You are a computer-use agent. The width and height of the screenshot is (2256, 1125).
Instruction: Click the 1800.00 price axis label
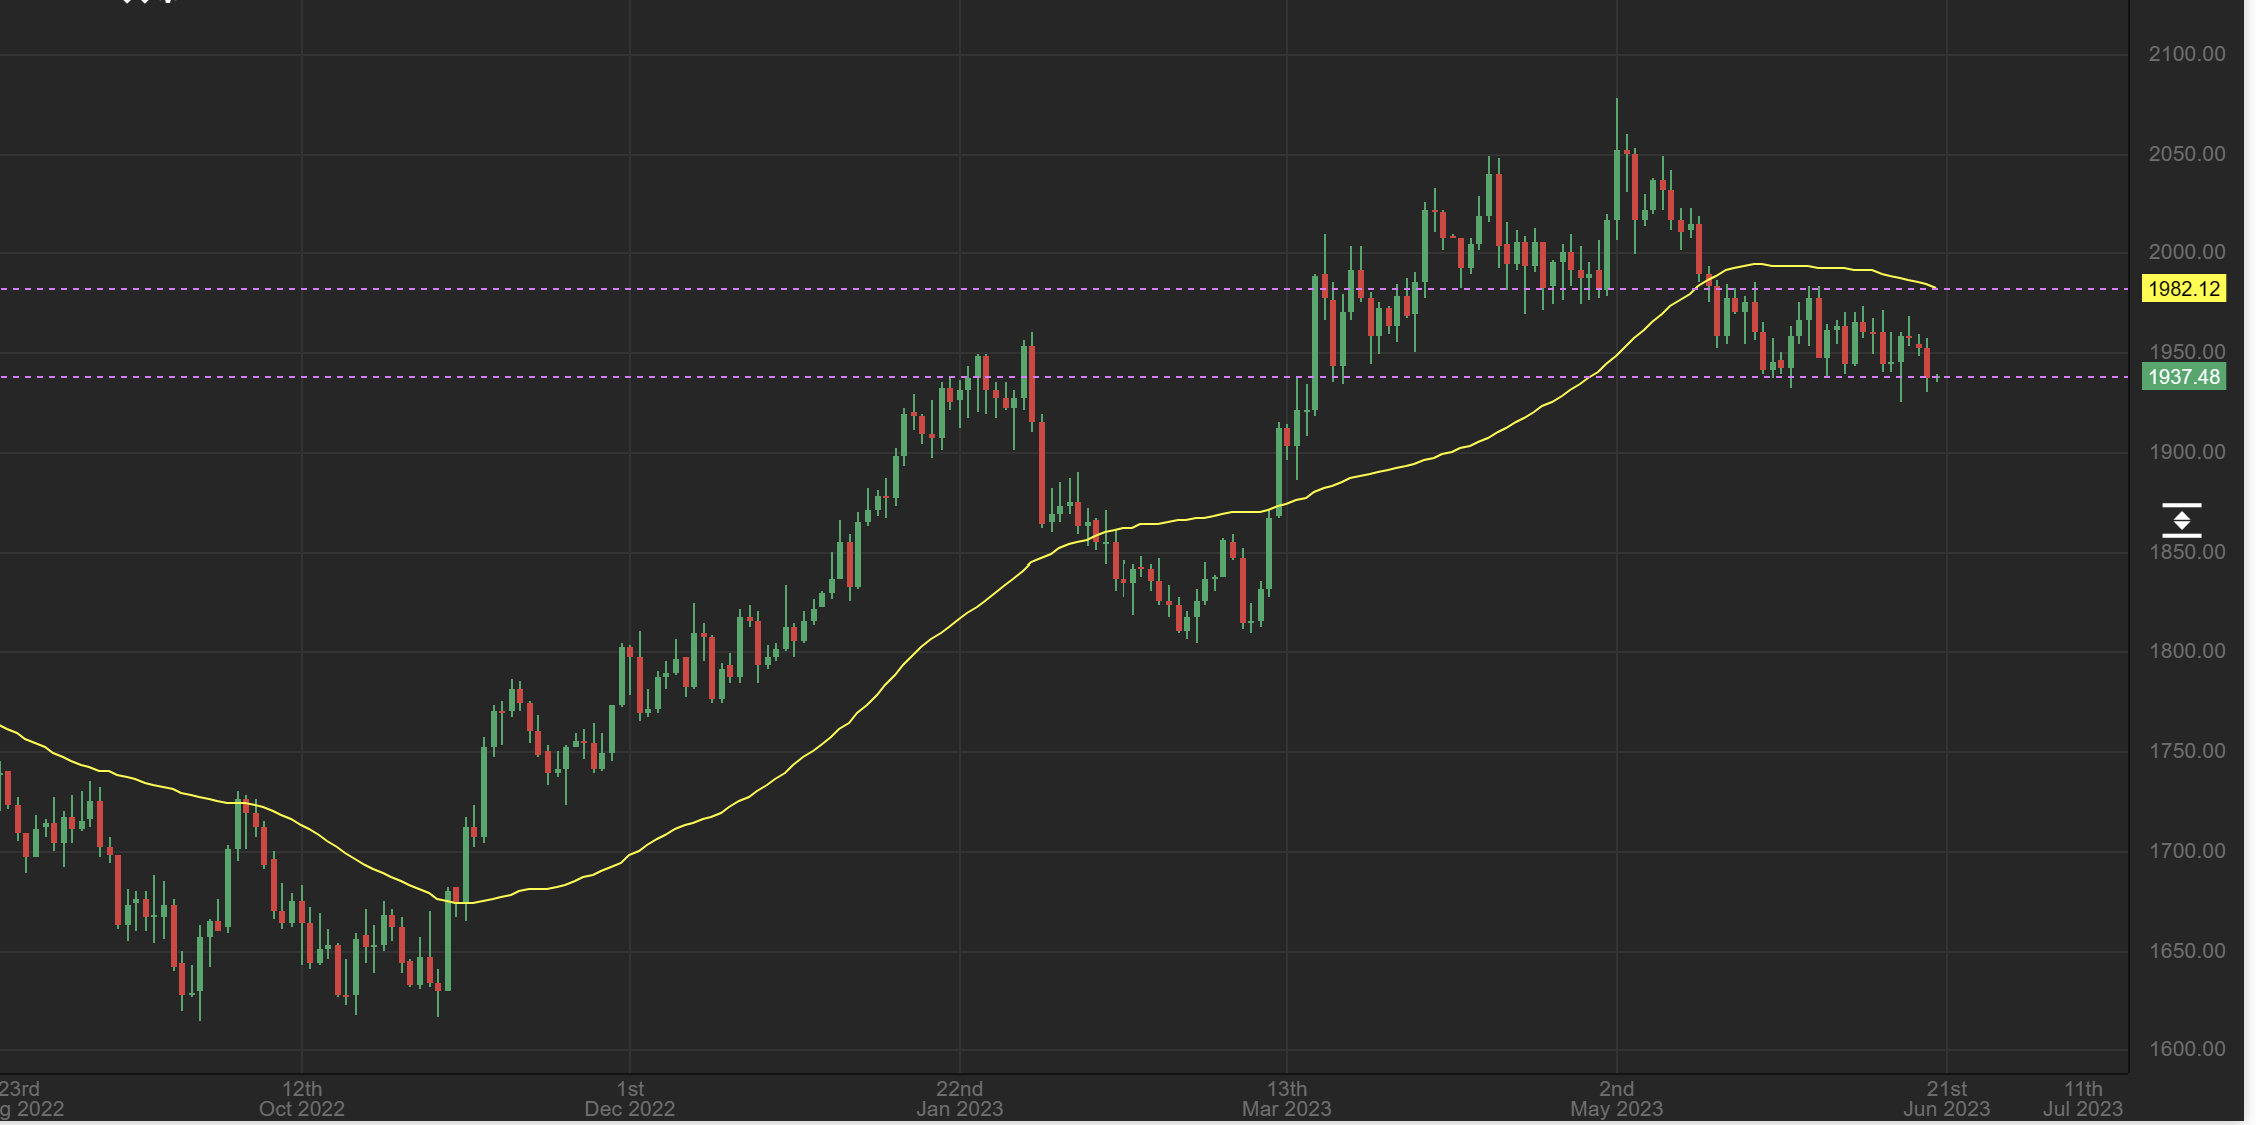point(2187,651)
